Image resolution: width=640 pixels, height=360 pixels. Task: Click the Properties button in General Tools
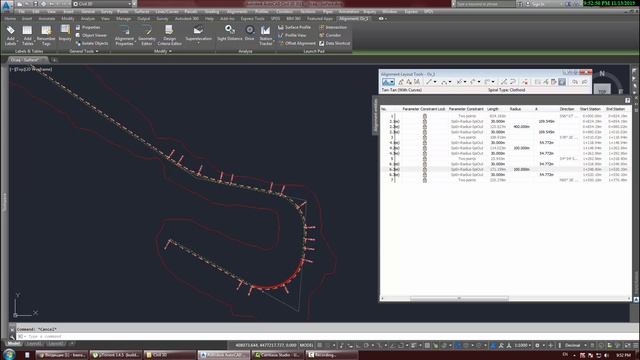(88, 27)
